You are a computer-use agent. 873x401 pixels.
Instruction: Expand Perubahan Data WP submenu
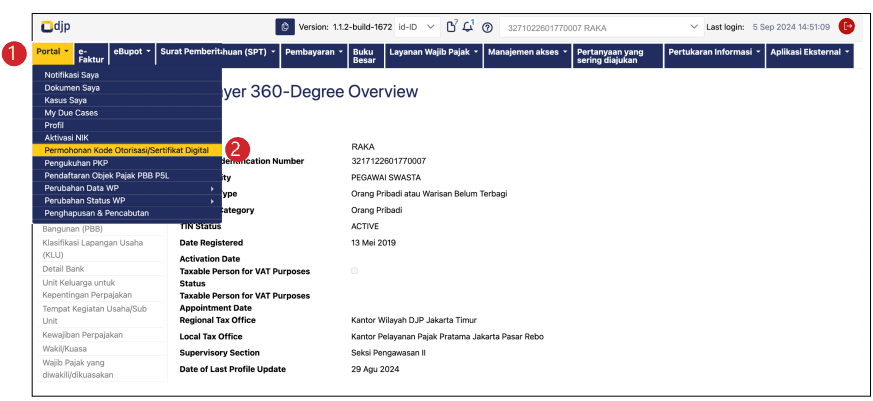point(127,188)
